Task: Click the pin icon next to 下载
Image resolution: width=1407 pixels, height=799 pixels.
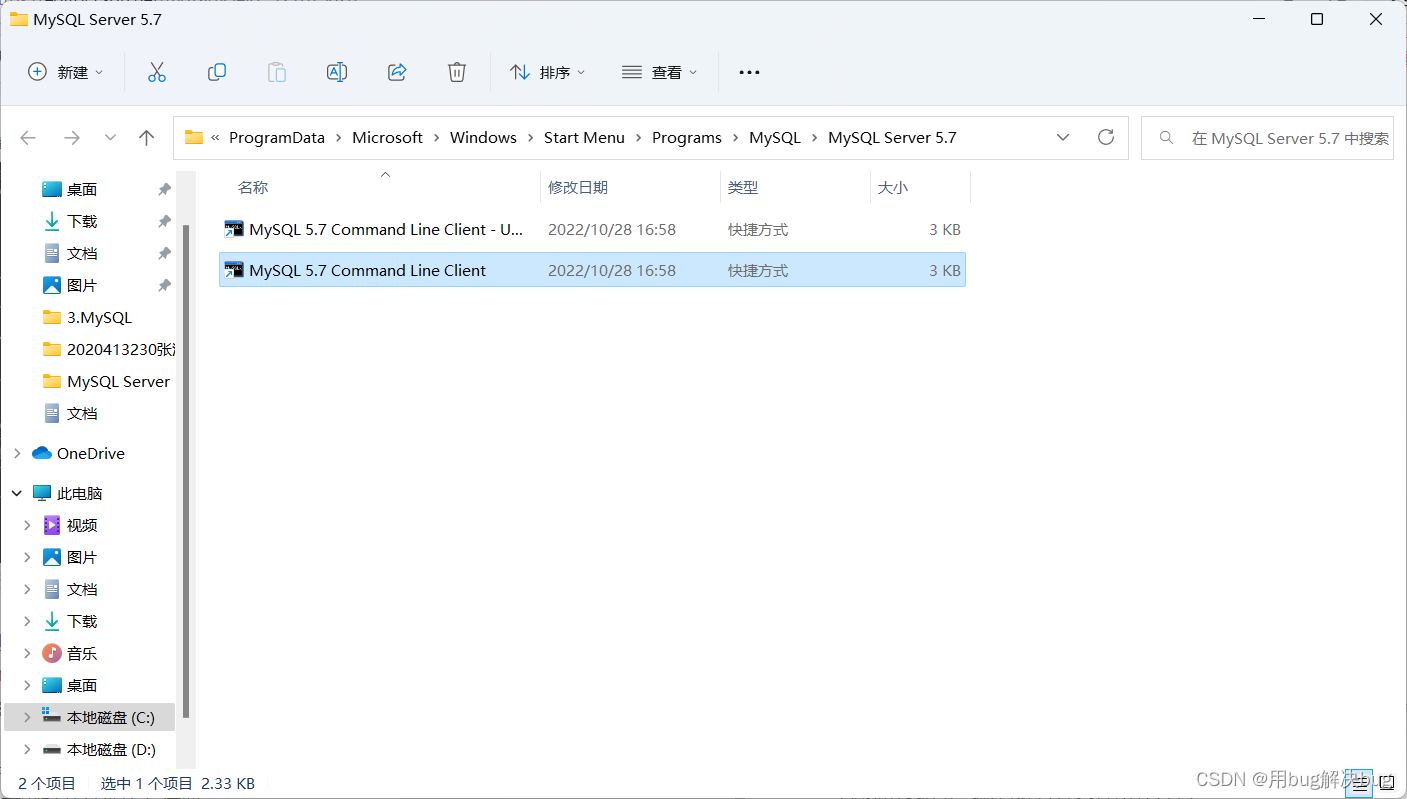Action: [x=164, y=221]
